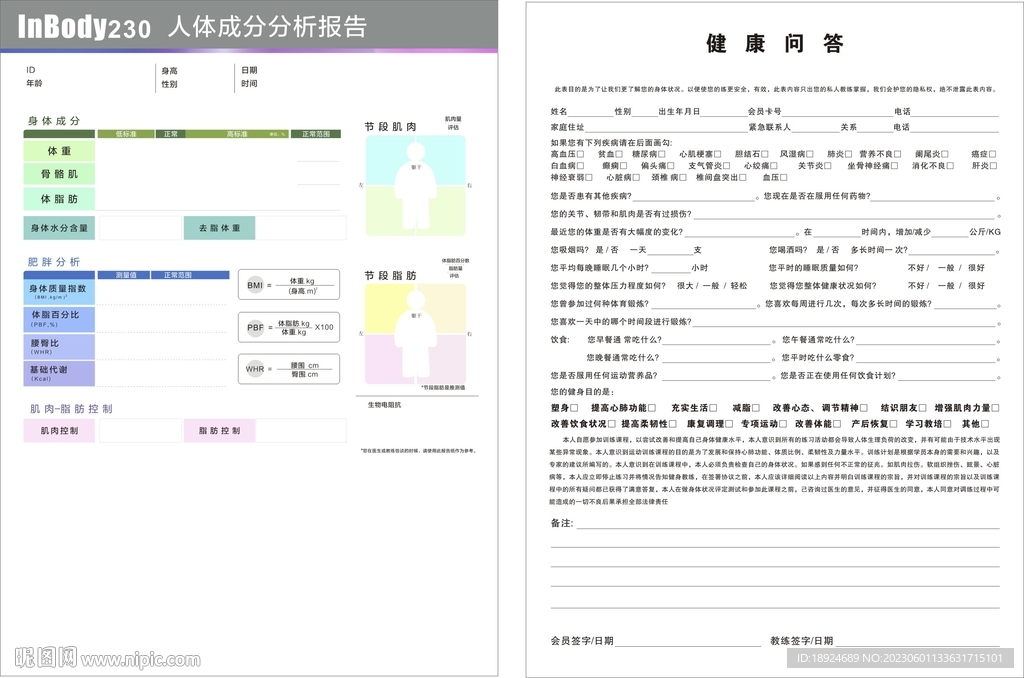
Task: Select the 身体质量指数 row label
Action: click(59, 291)
